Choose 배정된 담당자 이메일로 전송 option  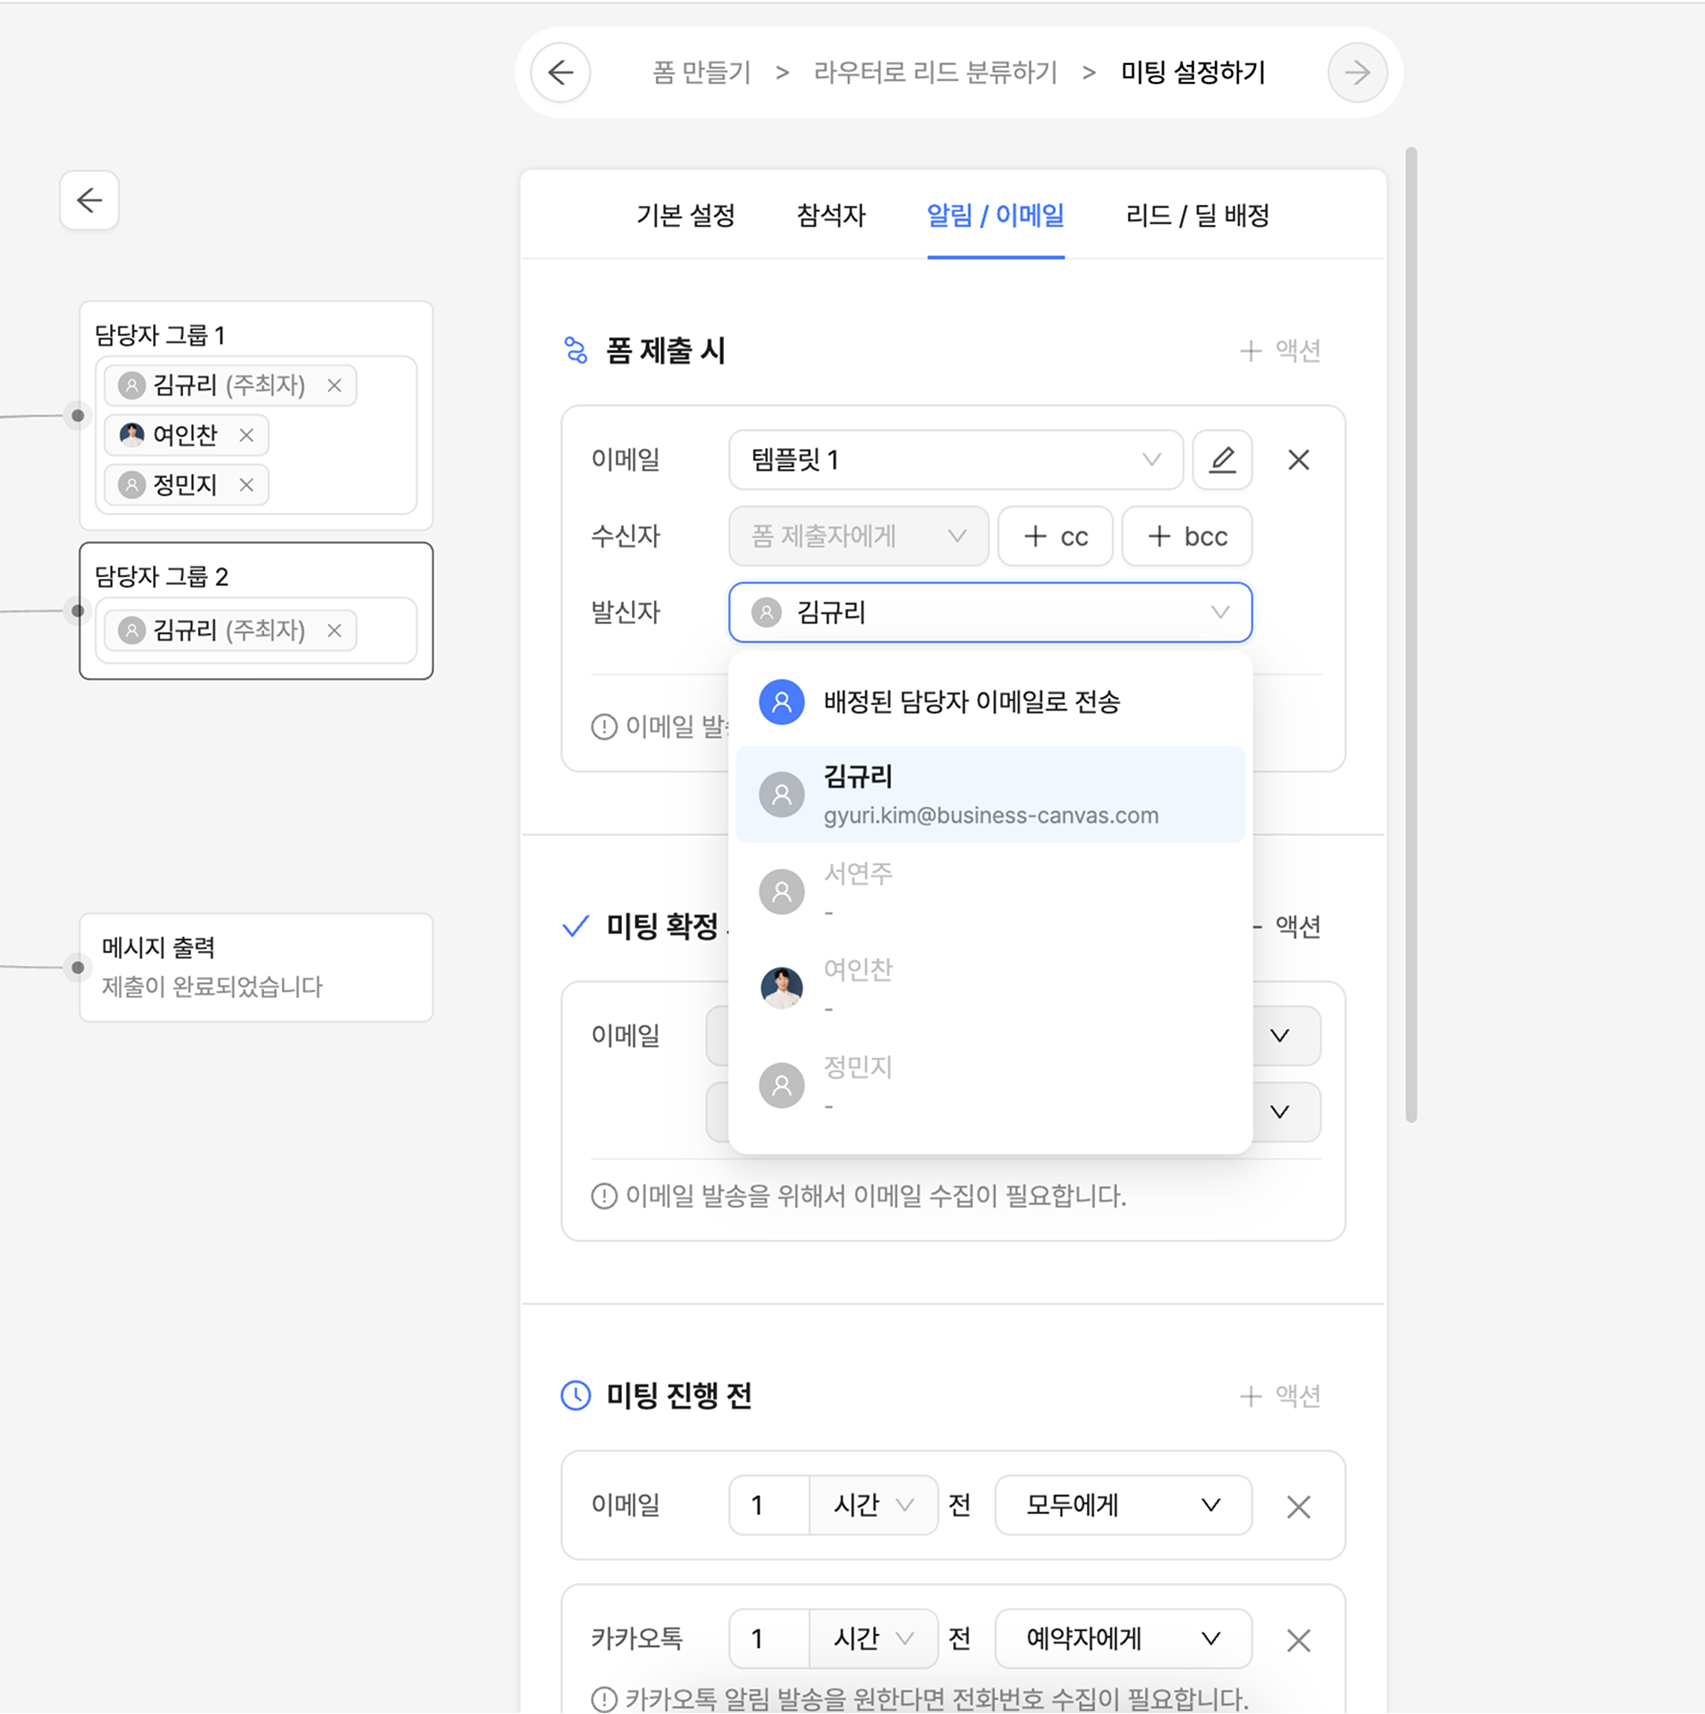(990, 702)
